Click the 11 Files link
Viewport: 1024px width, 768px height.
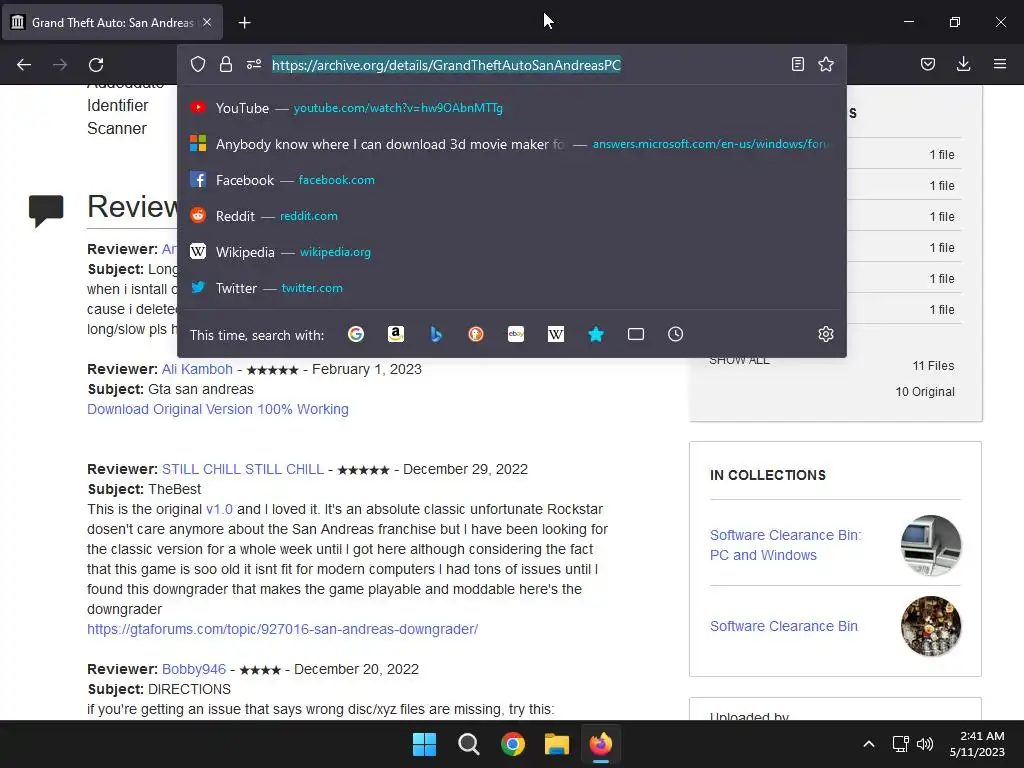[933, 366]
